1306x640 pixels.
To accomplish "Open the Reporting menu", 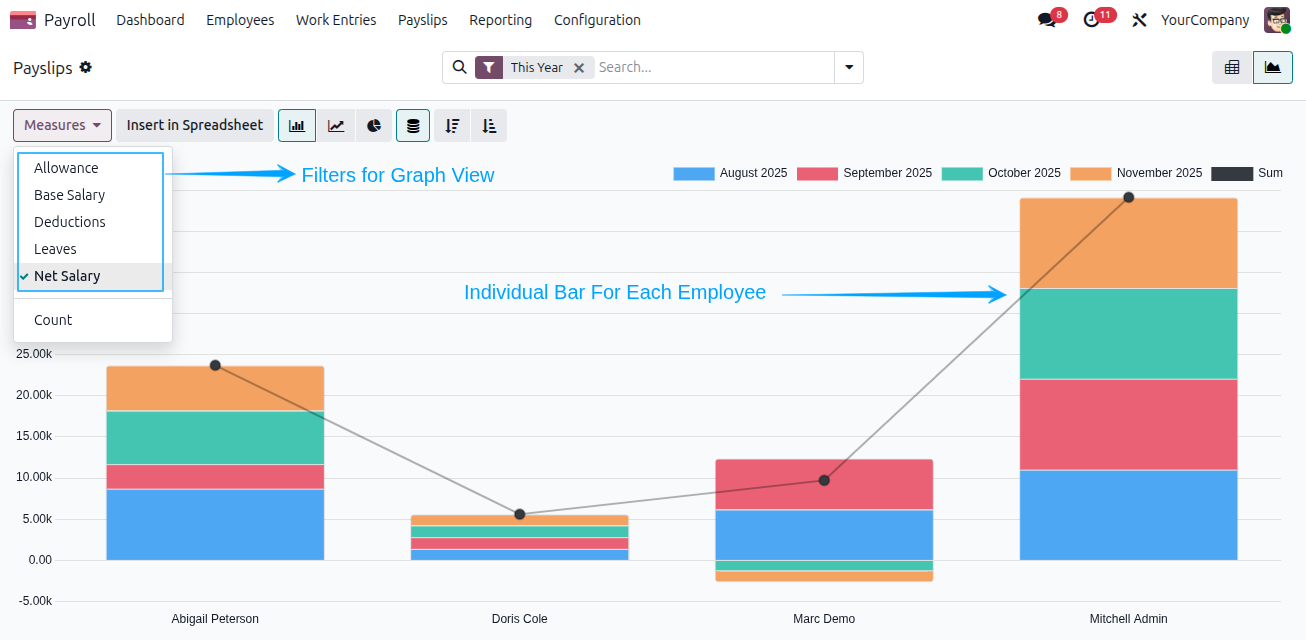I will (x=501, y=20).
